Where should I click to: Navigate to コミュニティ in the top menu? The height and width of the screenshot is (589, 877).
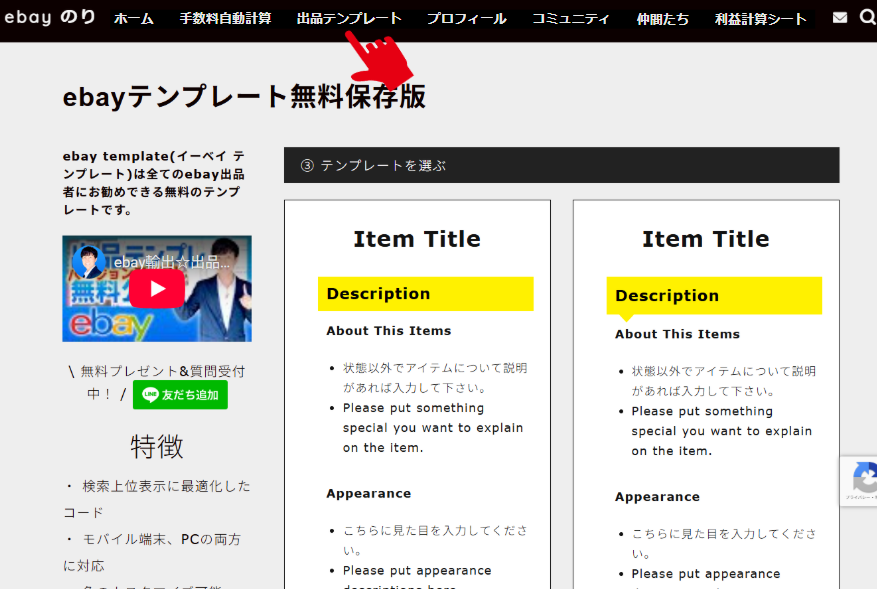[x=571, y=19]
